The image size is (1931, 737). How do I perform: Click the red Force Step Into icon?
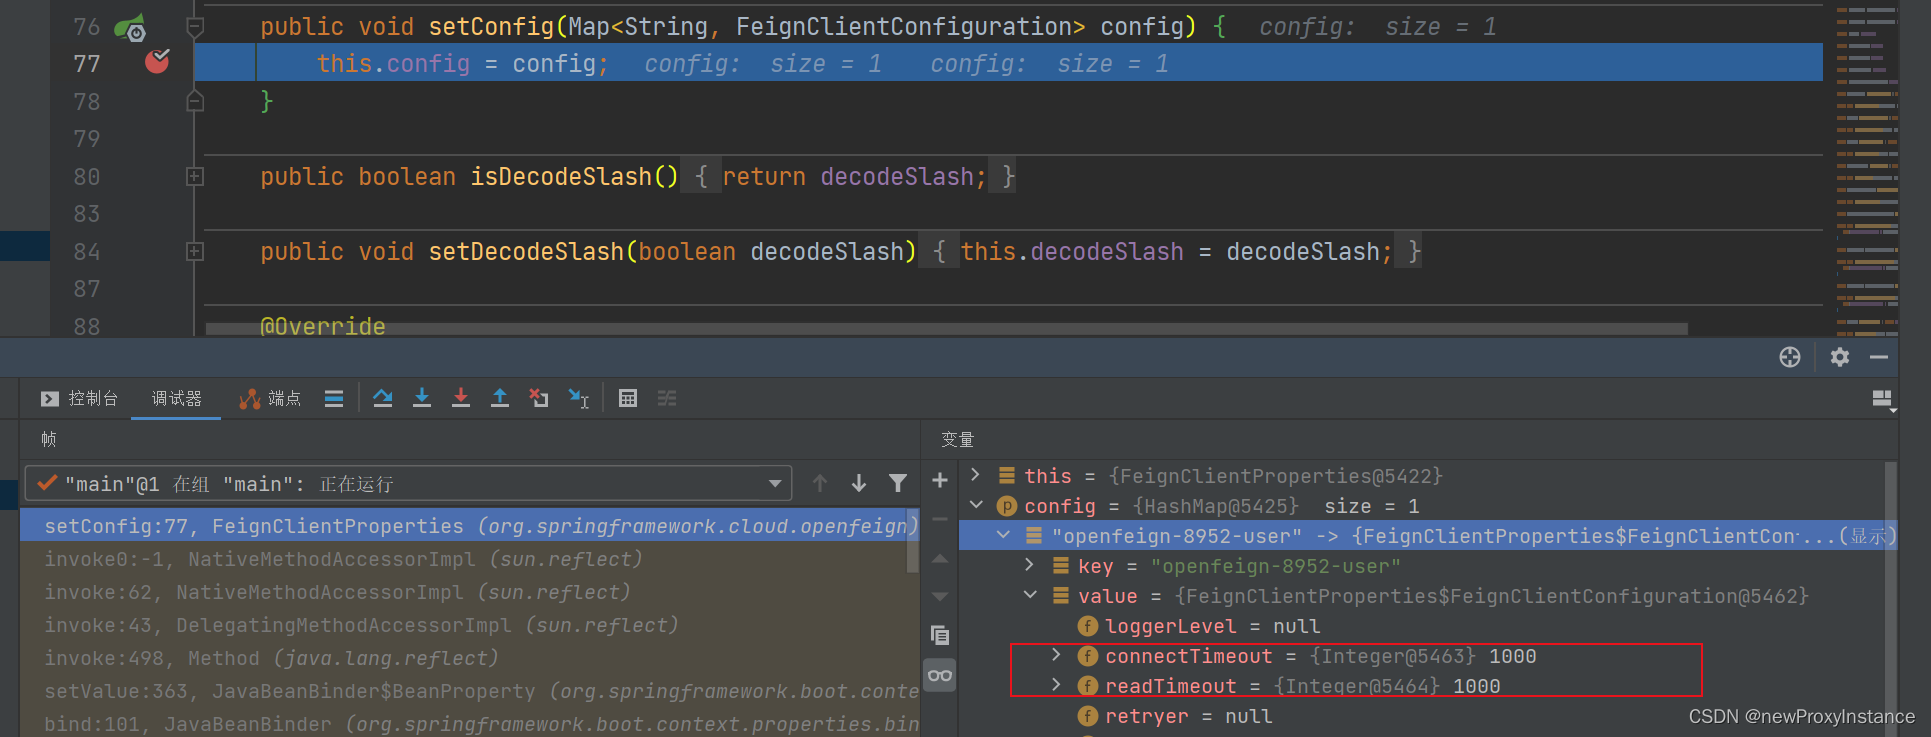coord(461,398)
